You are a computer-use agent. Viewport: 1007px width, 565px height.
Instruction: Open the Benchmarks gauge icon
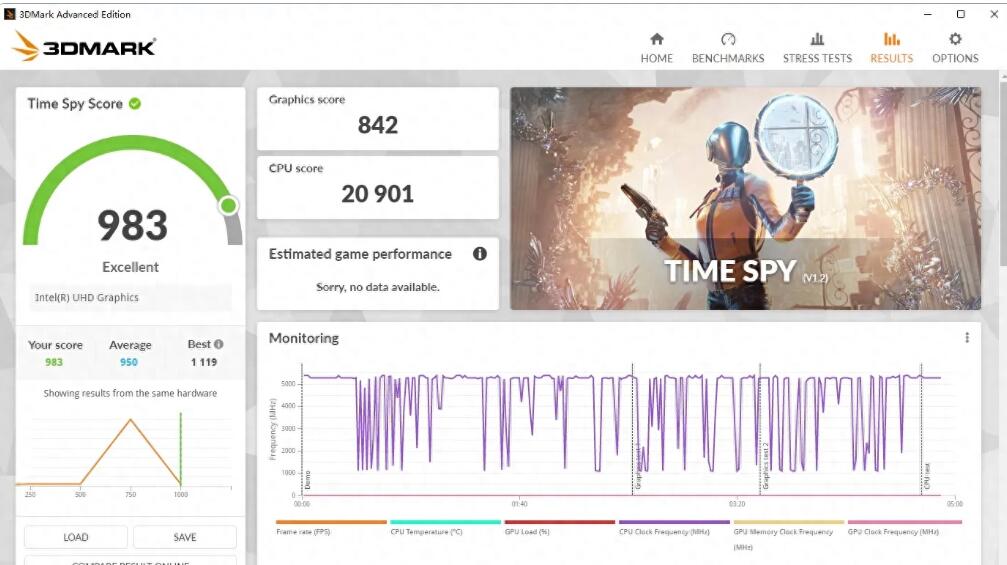point(728,40)
